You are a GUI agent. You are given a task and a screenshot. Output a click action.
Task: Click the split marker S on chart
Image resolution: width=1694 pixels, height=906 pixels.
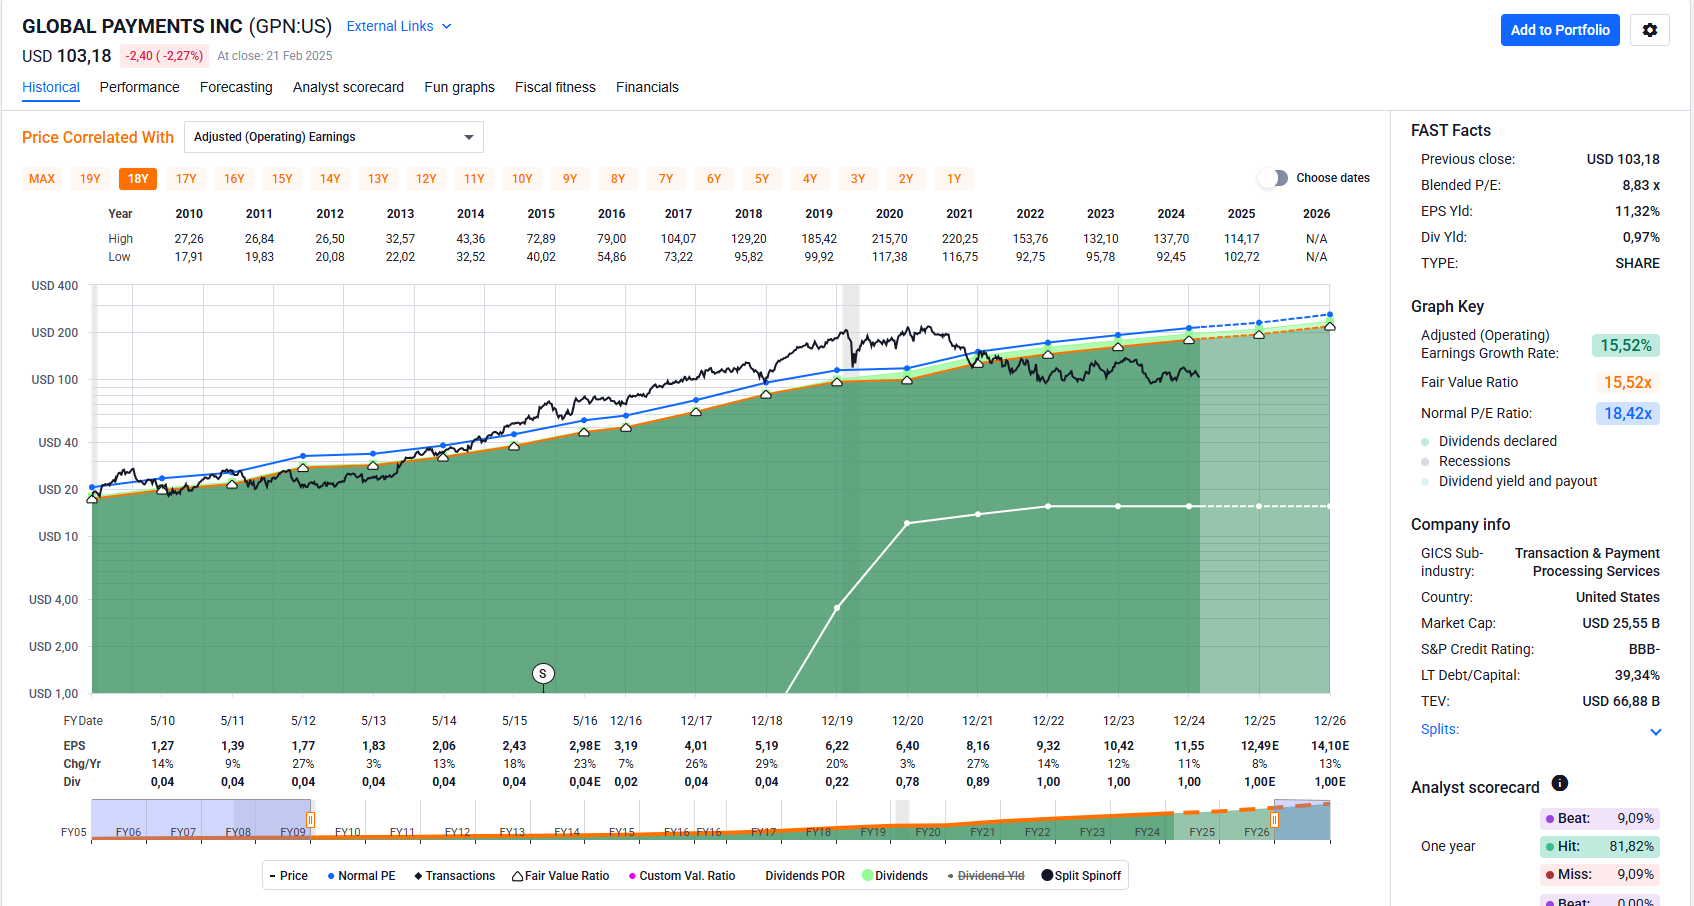543,674
